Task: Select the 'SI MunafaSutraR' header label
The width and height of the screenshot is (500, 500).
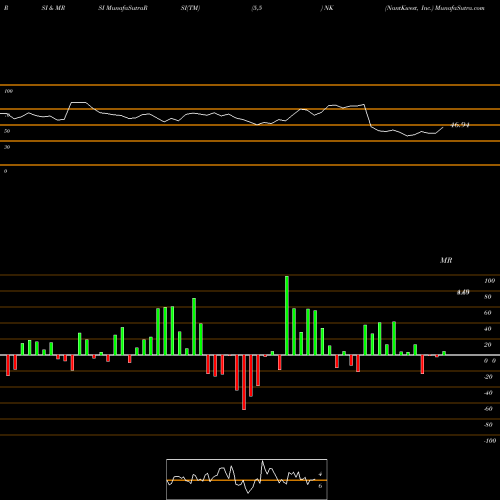Action: click(x=123, y=8)
